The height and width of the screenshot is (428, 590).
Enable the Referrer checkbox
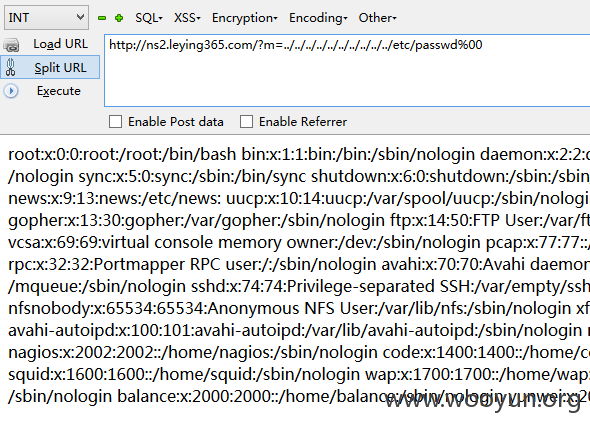pyautogui.click(x=246, y=122)
